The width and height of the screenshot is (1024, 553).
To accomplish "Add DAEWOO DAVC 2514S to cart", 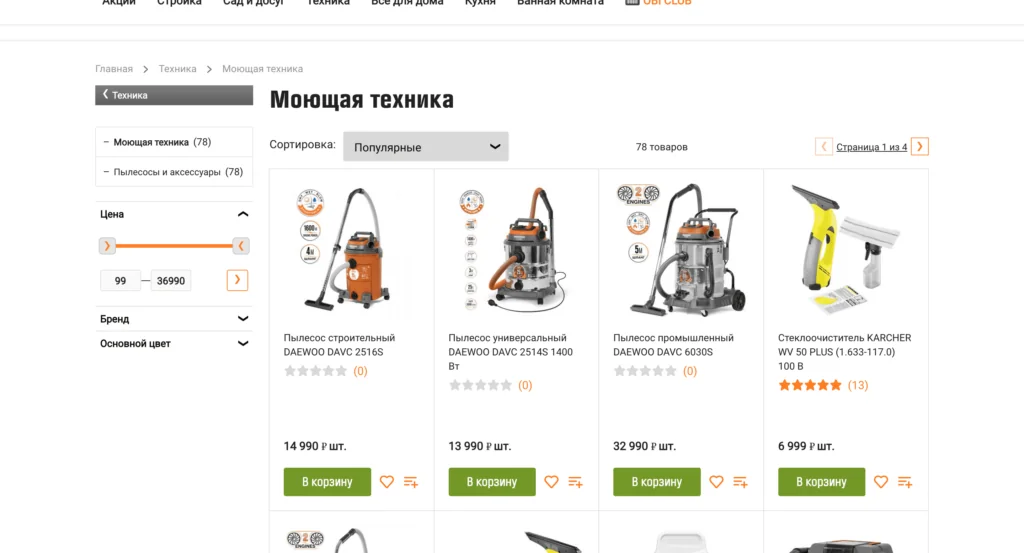I will click(x=492, y=482).
